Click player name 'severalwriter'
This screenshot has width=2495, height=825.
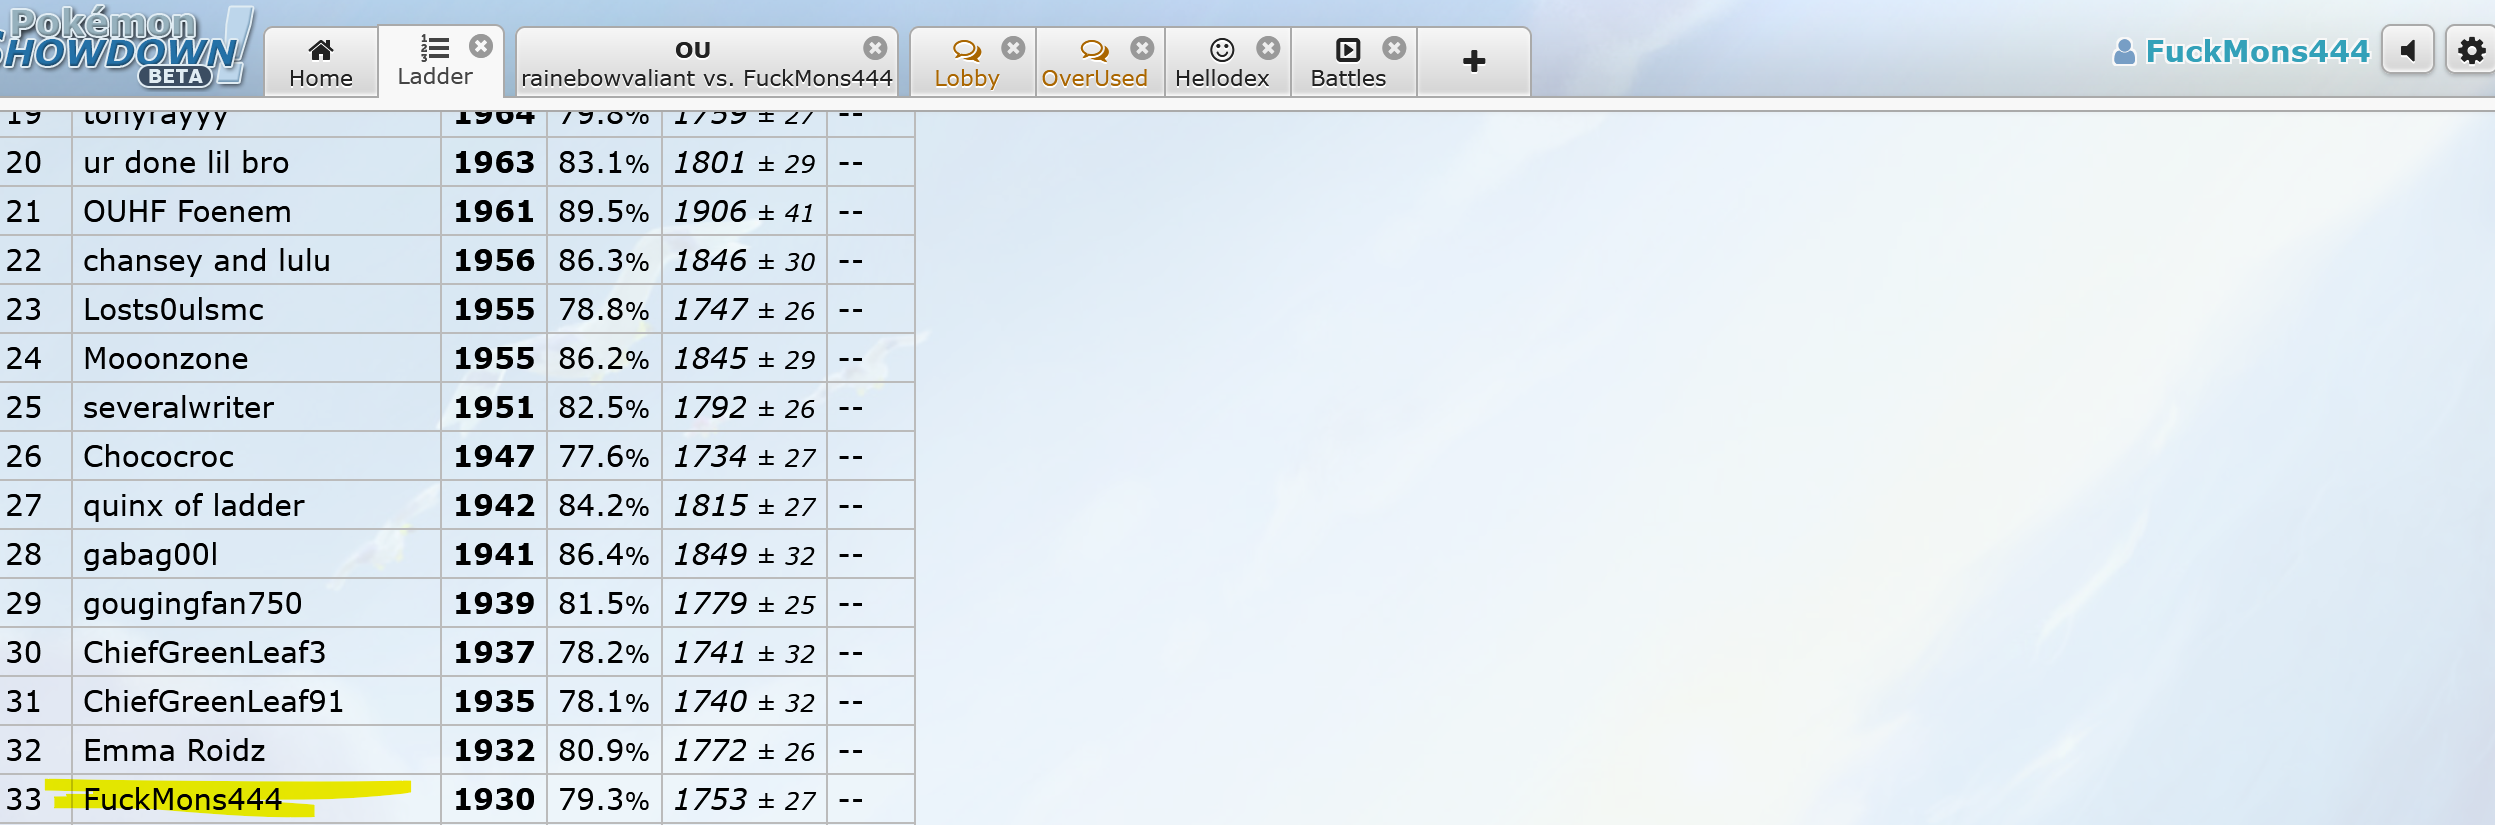(x=178, y=407)
